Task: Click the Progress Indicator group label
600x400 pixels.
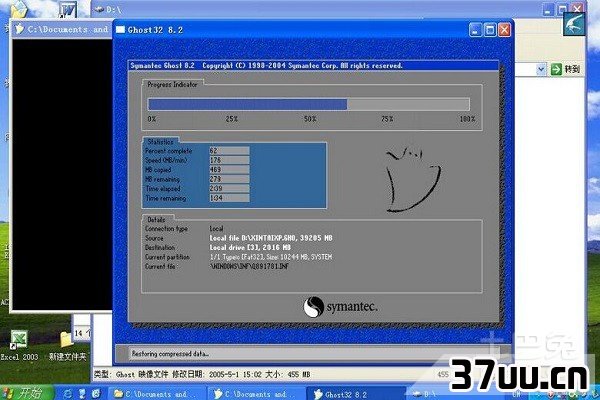Action: 172,85
